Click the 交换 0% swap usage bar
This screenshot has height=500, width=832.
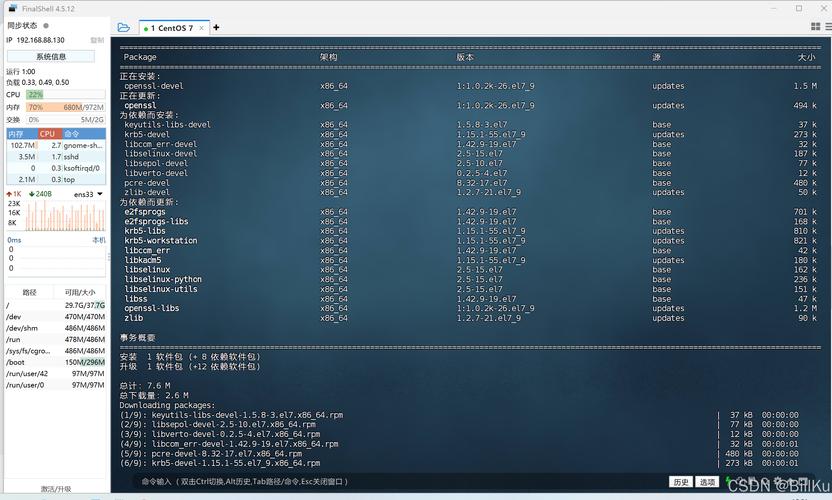point(66,120)
